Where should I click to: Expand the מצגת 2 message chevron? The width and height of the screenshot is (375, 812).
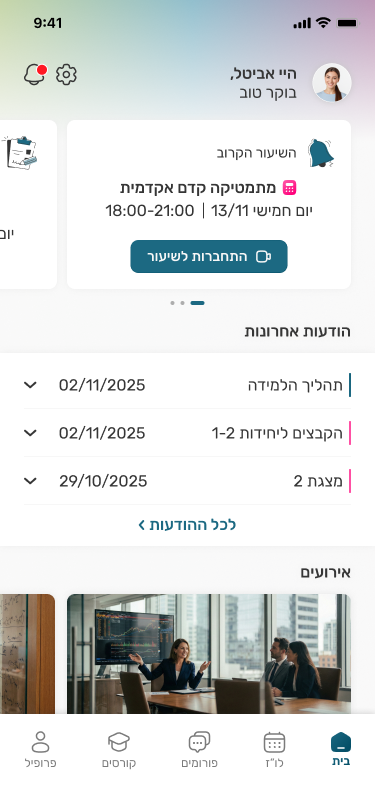coord(31,481)
